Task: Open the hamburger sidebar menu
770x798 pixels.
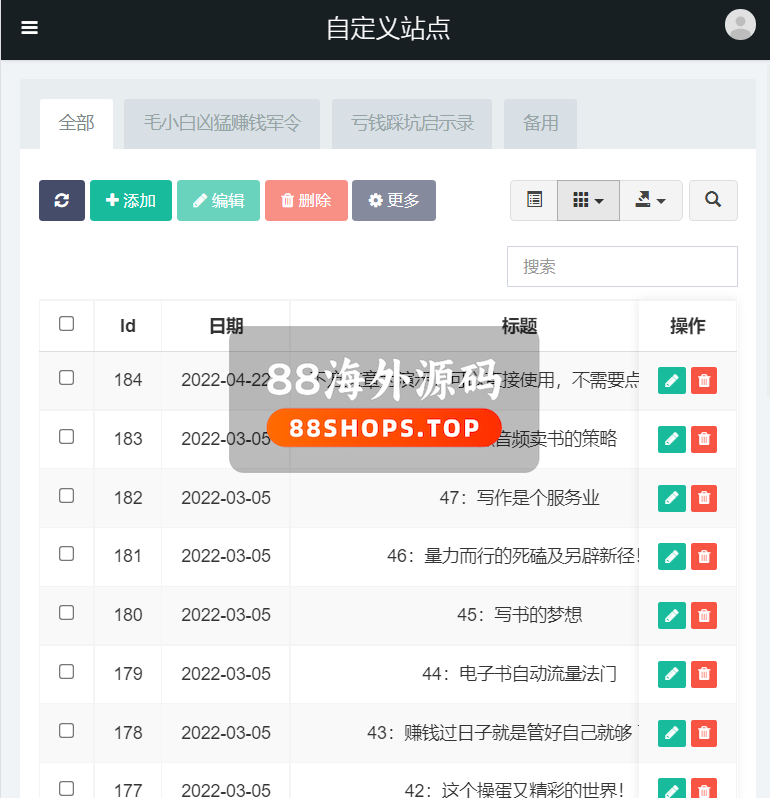Action: coord(30,28)
